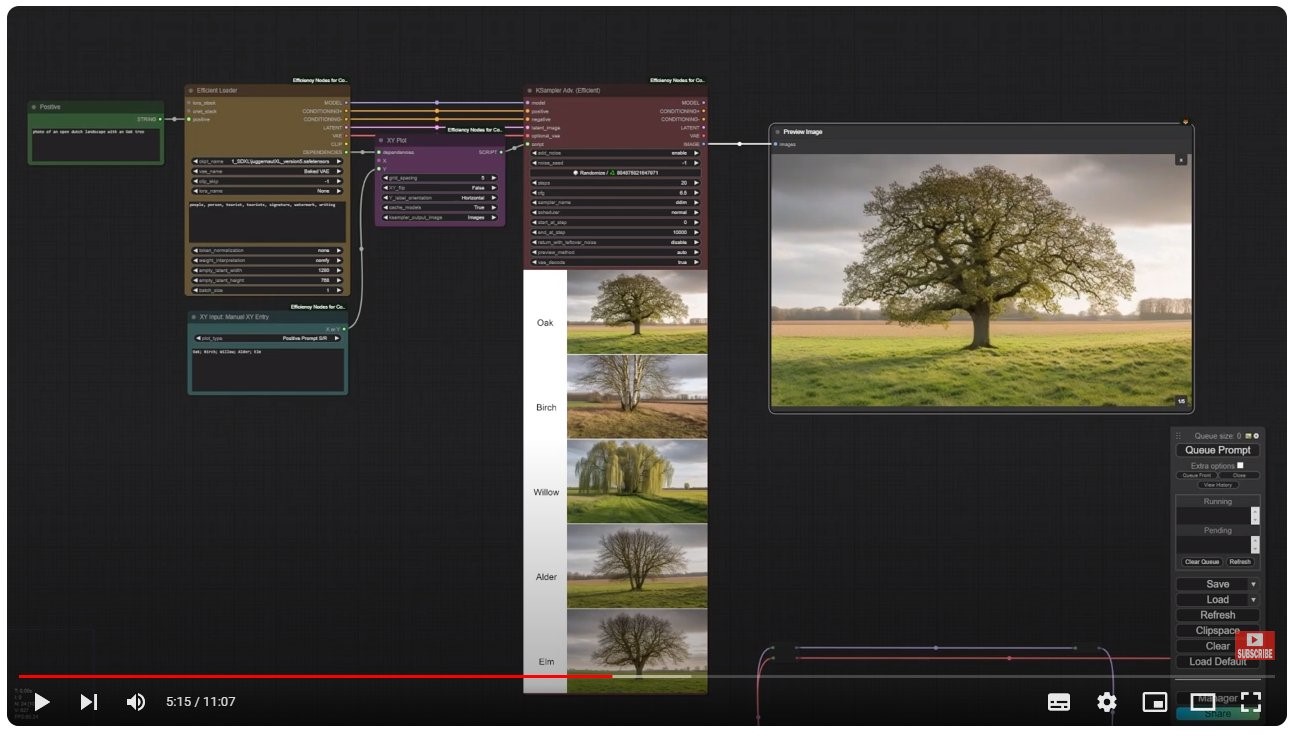Open weight_interpretation comfy dropdown
Image resolution: width=1293 pixels, height=738 pixels.
(267, 260)
